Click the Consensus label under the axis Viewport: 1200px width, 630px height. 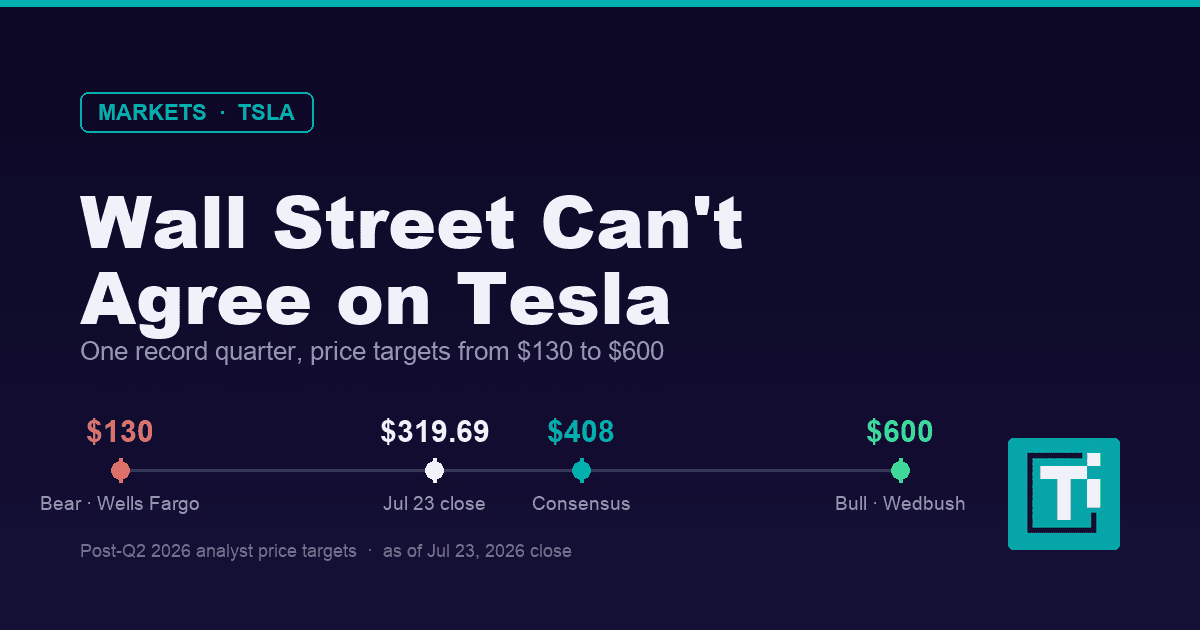581,504
